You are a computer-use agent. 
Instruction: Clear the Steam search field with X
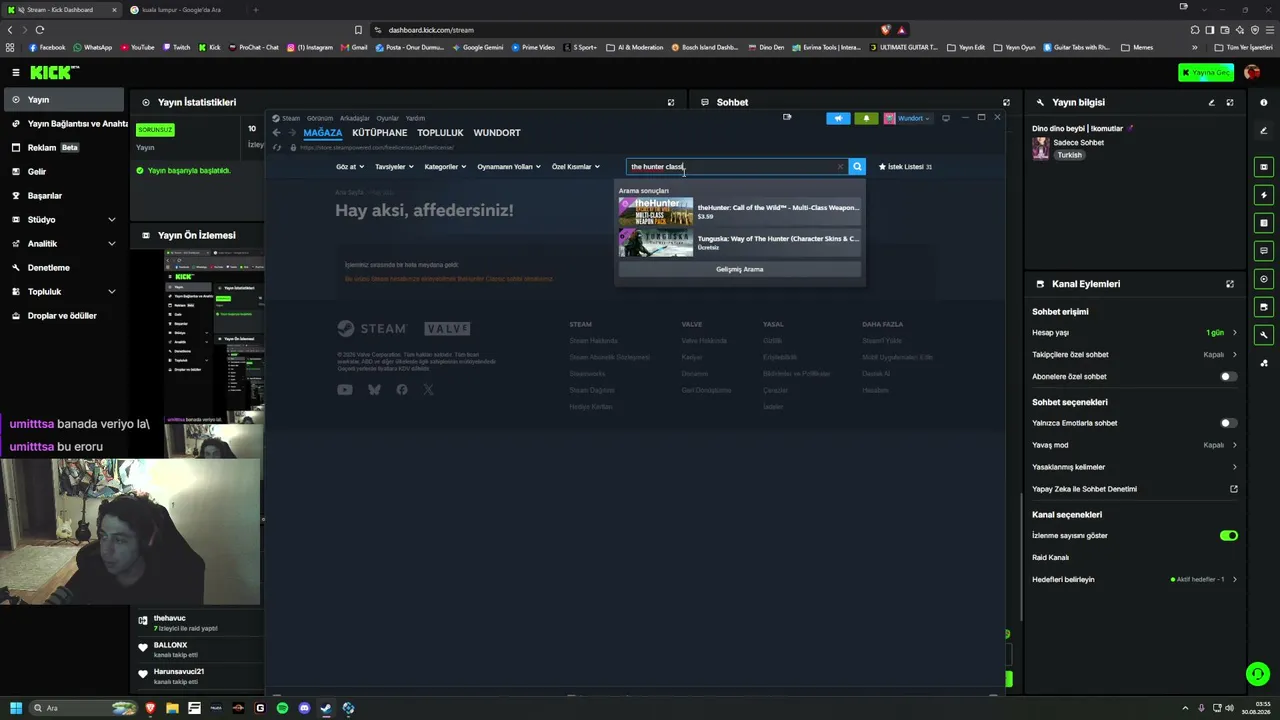click(x=840, y=167)
